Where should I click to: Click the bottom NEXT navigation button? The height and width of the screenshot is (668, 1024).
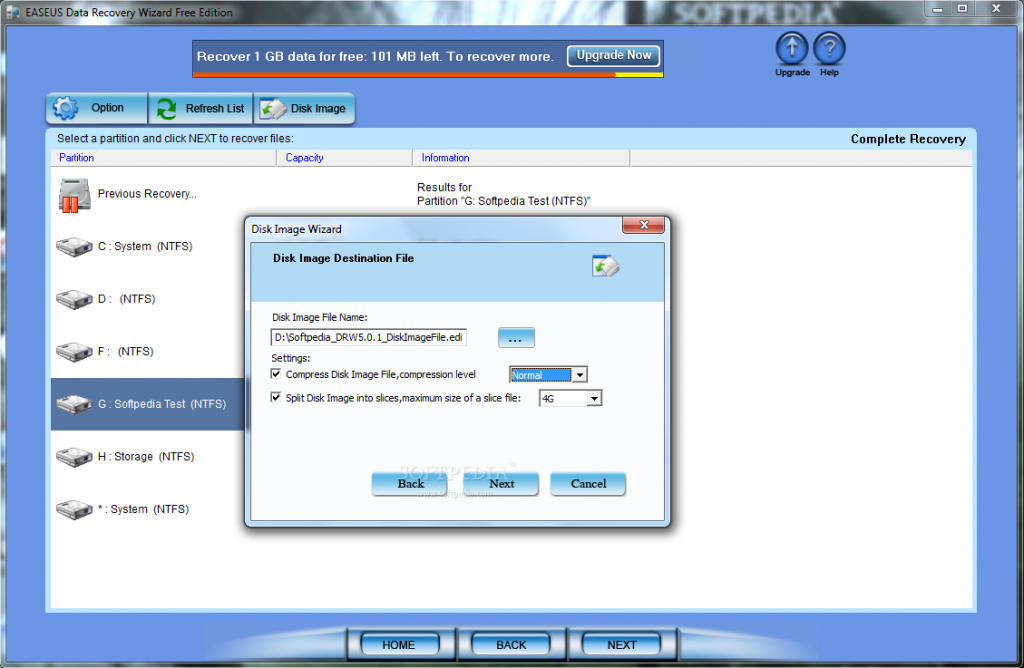tap(621, 644)
